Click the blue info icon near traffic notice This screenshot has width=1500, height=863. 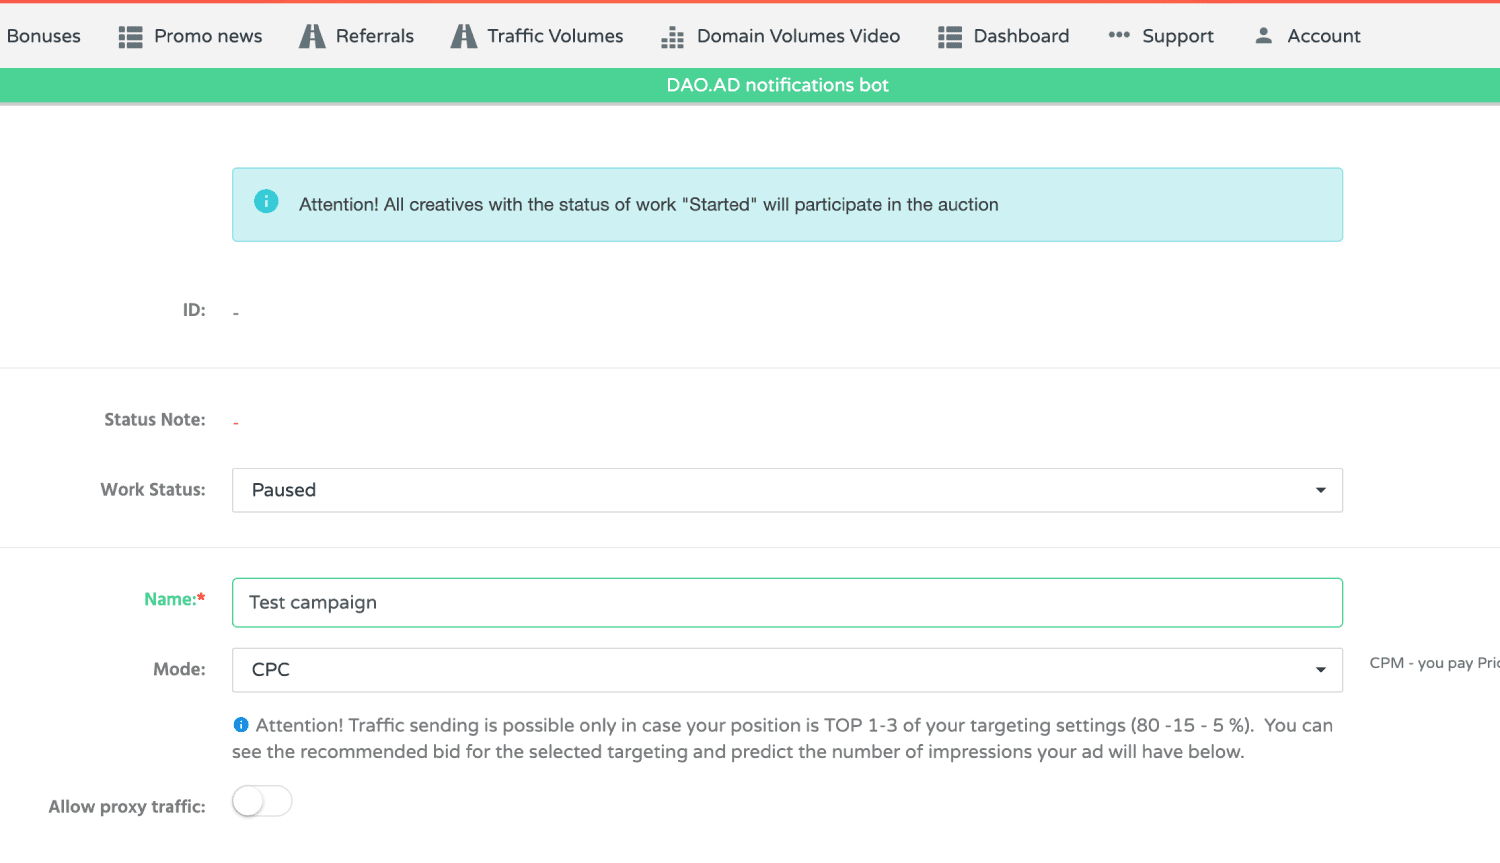click(241, 725)
